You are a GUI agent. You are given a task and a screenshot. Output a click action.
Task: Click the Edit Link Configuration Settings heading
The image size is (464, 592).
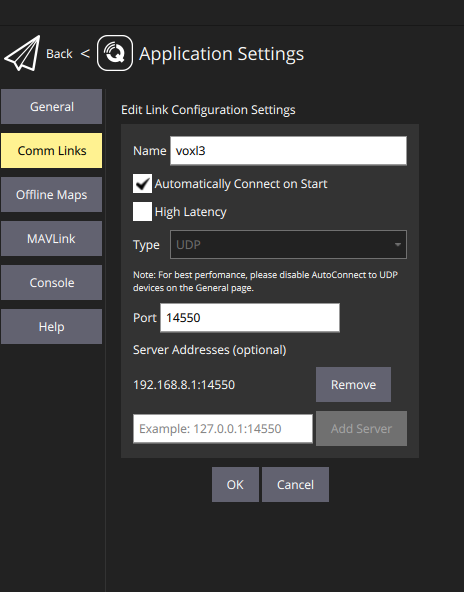208,110
